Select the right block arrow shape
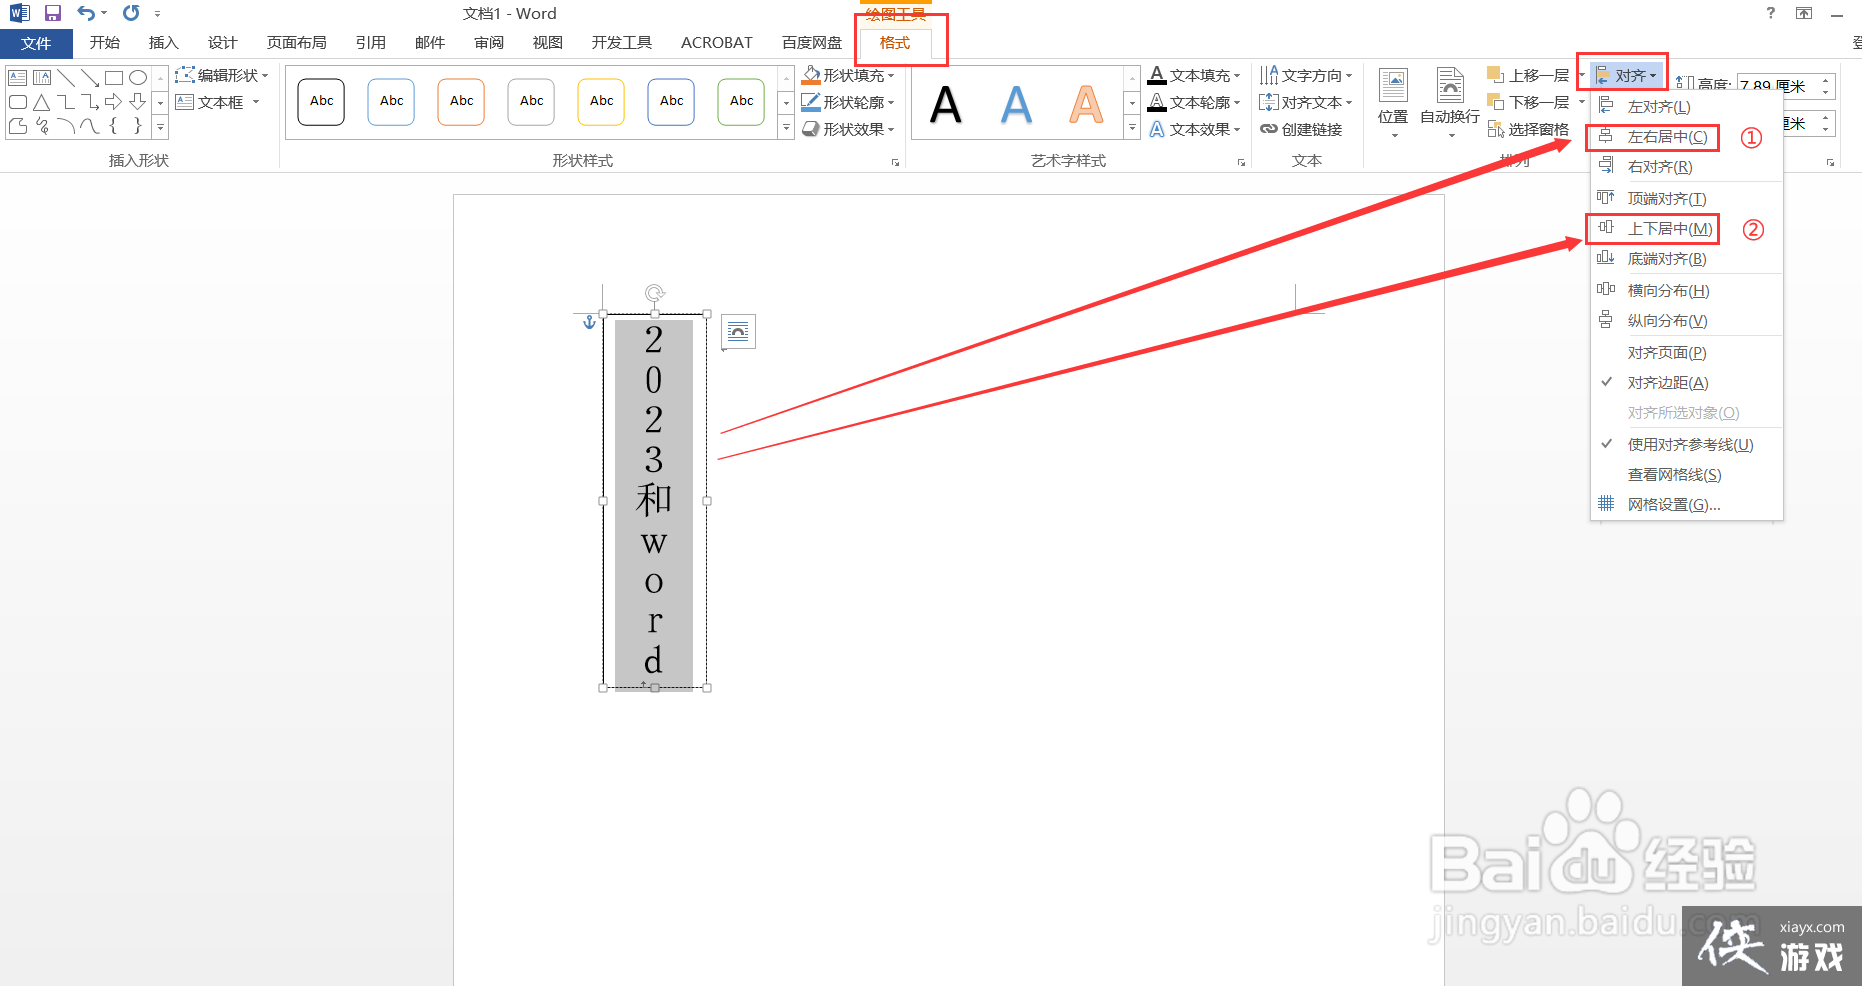The width and height of the screenshot is (1862, 986). [x=114, y=102]
